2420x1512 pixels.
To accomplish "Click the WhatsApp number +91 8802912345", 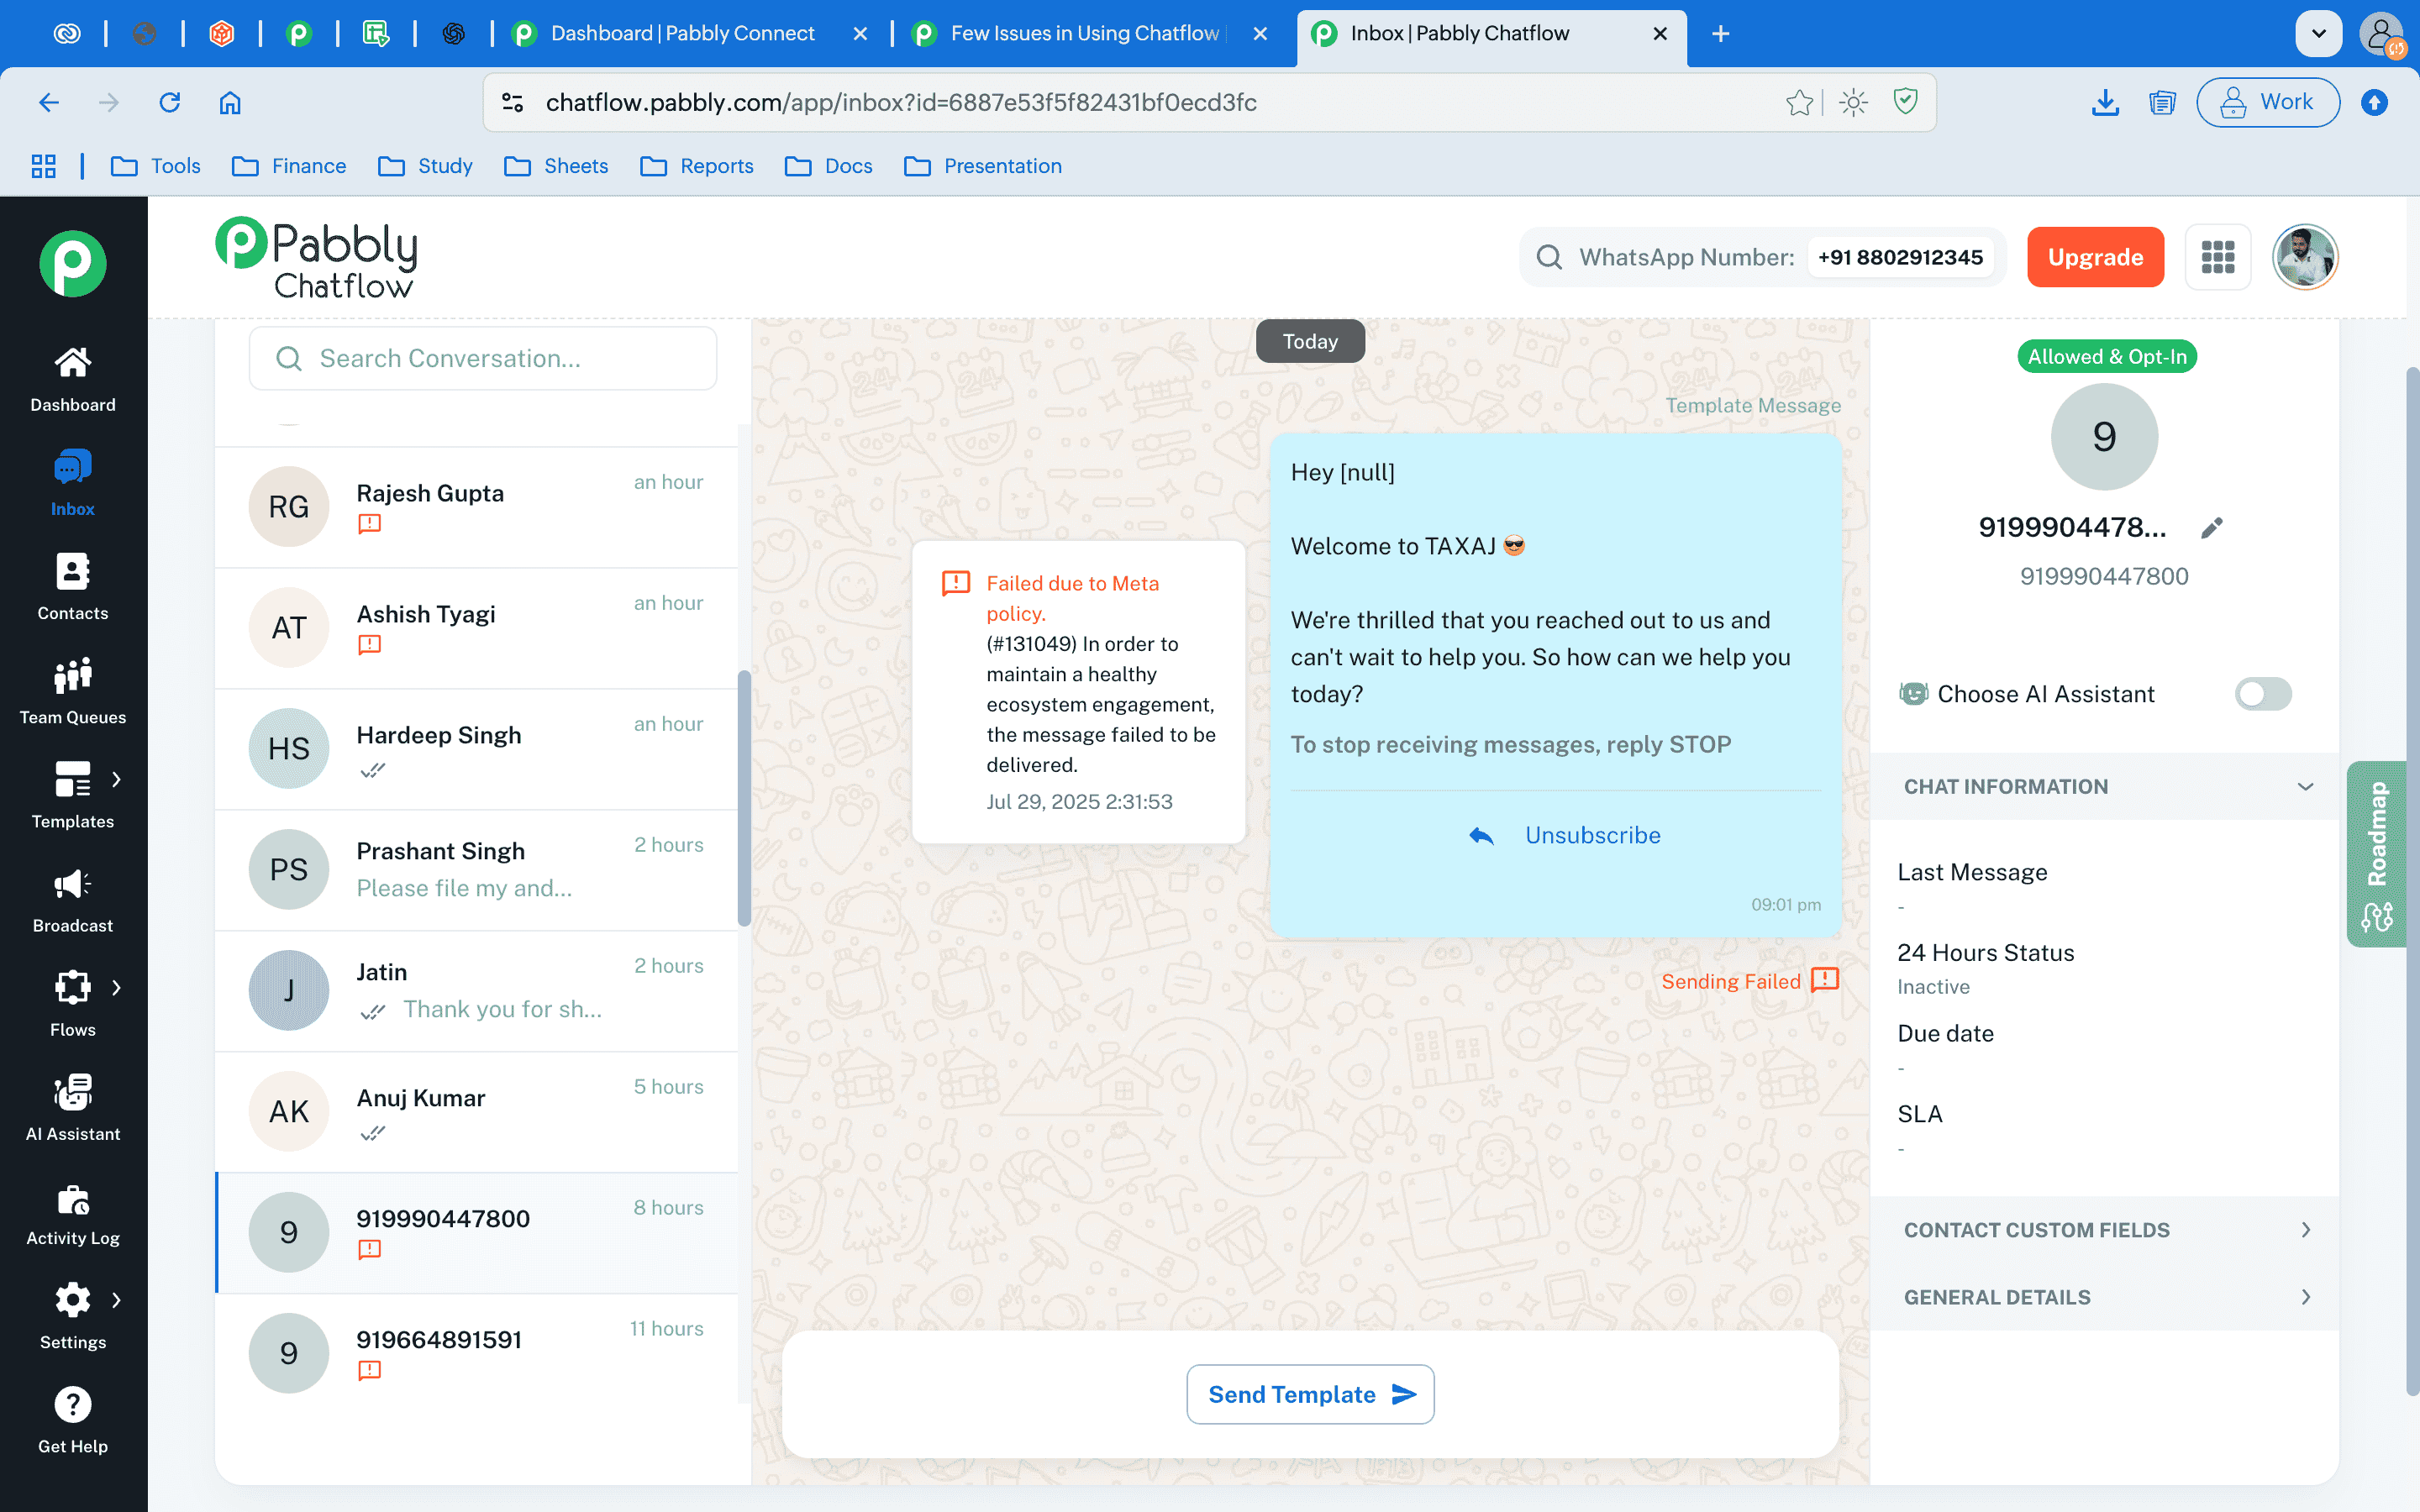I will click(1900, 257).
